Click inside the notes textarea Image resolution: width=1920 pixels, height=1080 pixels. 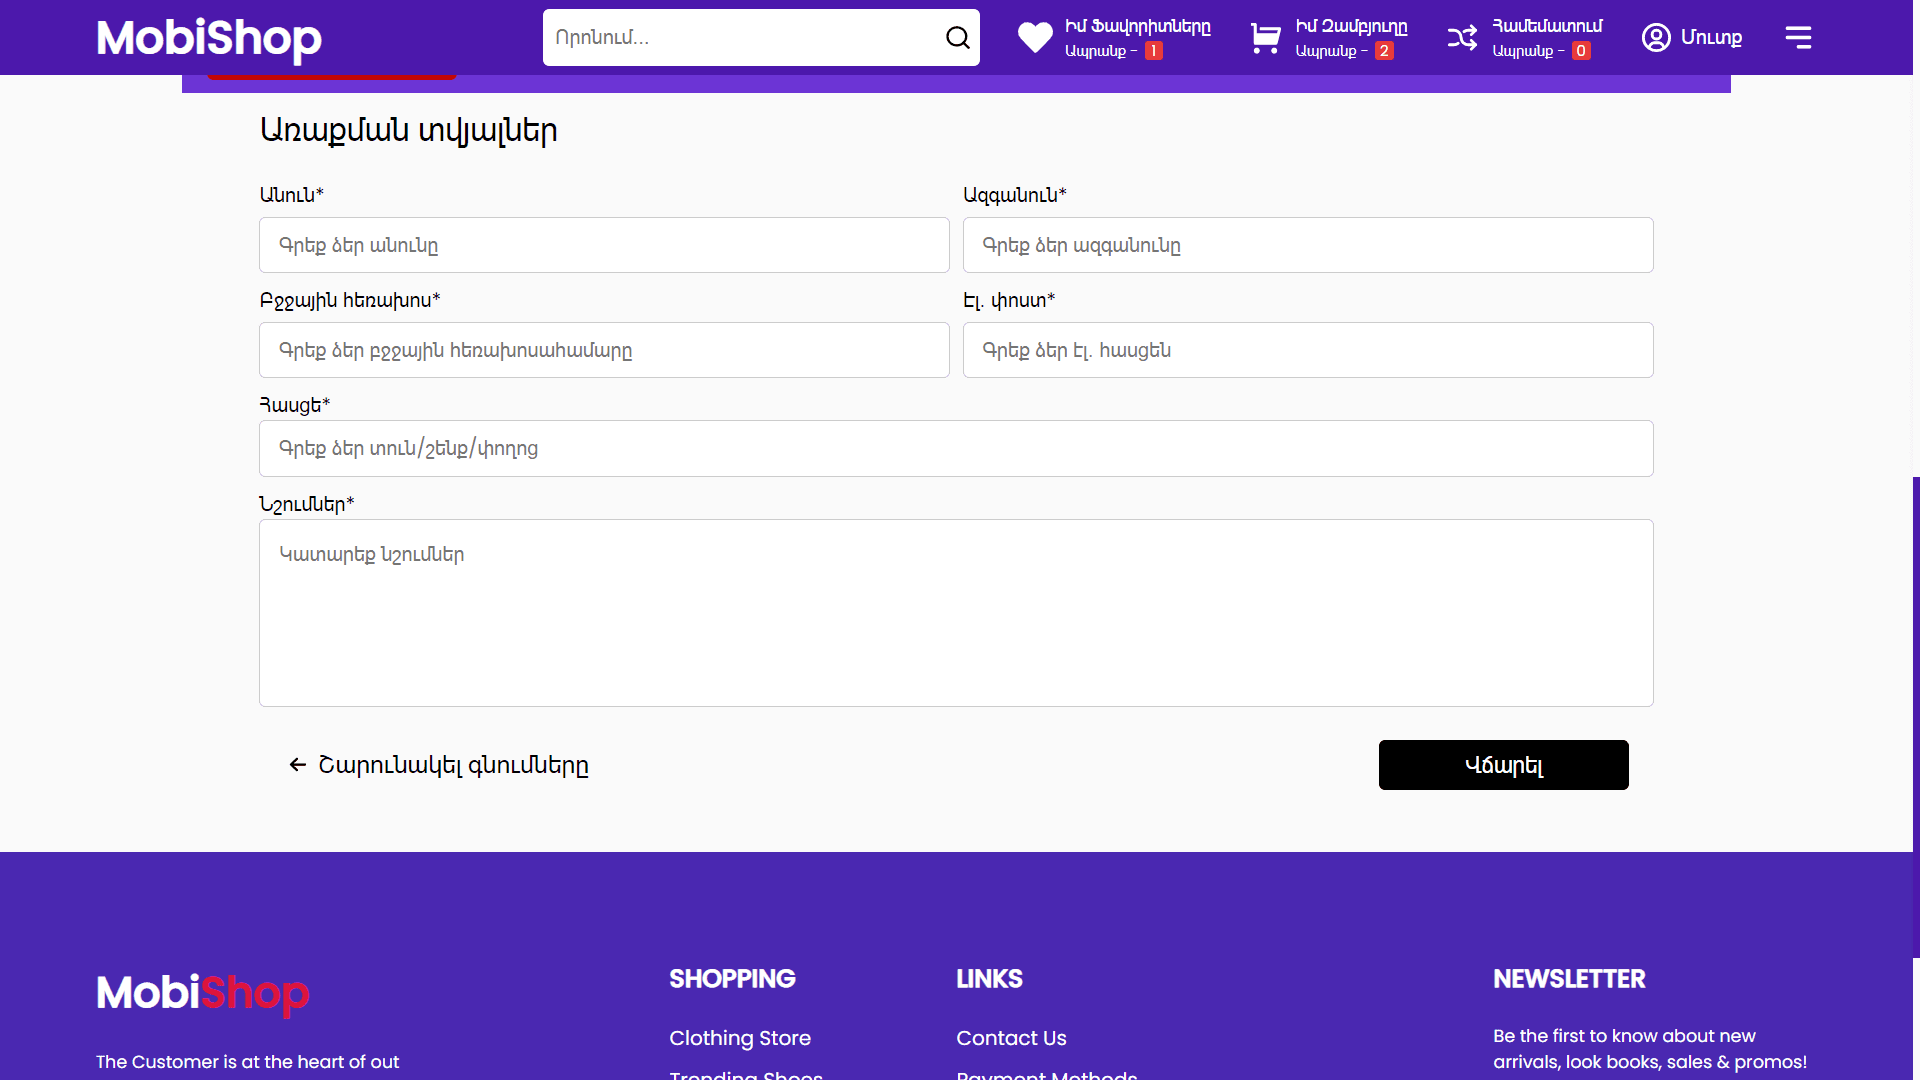coord(955,613)
